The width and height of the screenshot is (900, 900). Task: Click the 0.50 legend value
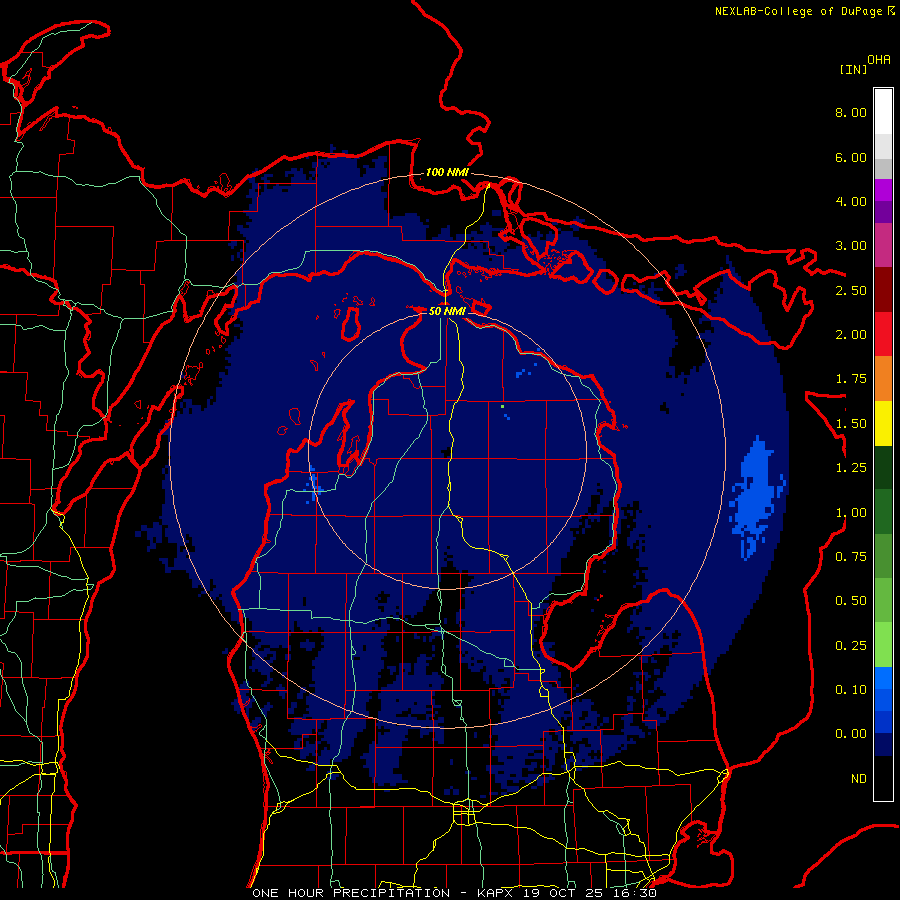851,601
